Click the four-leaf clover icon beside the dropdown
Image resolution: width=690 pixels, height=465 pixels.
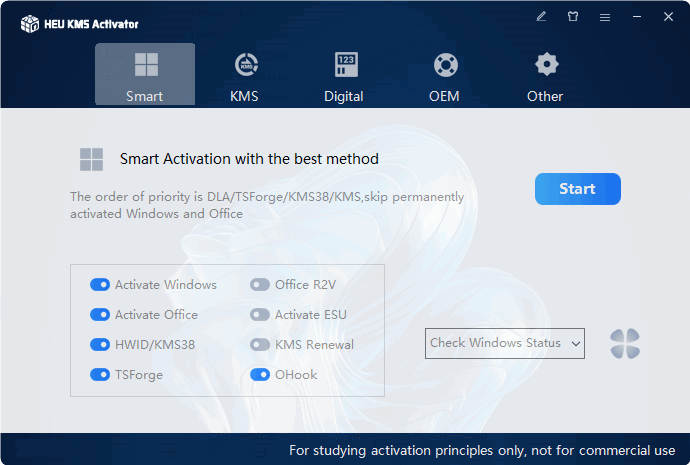625,344
